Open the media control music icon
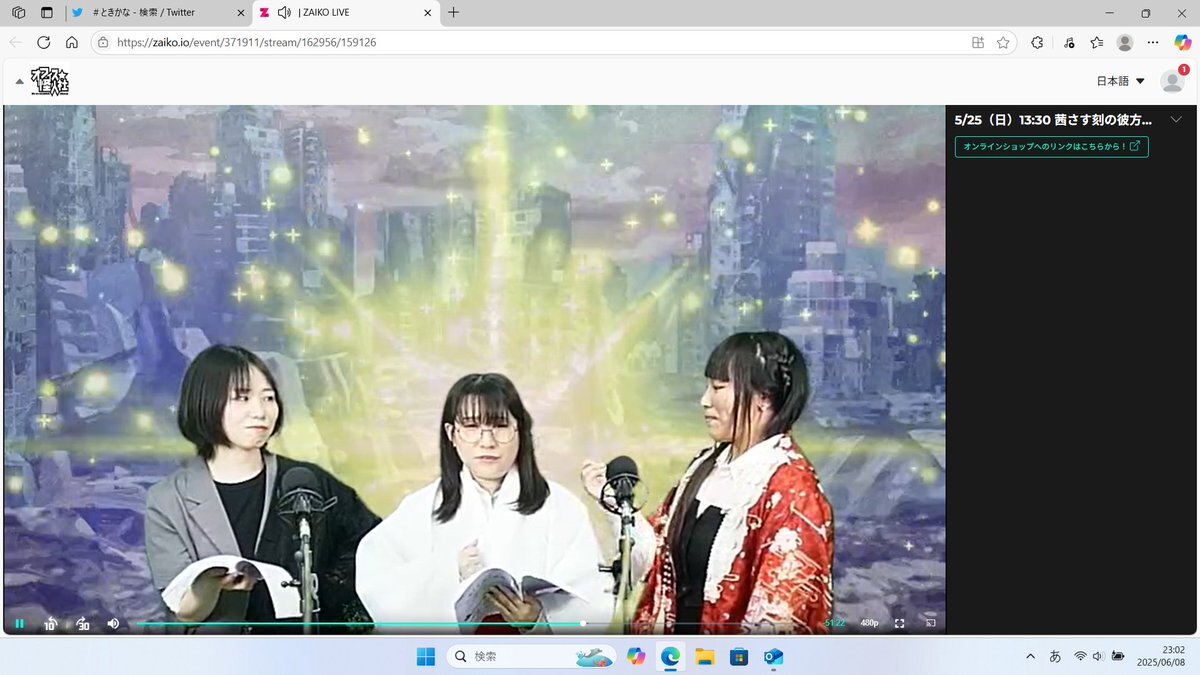 (x=1069, y=42)
